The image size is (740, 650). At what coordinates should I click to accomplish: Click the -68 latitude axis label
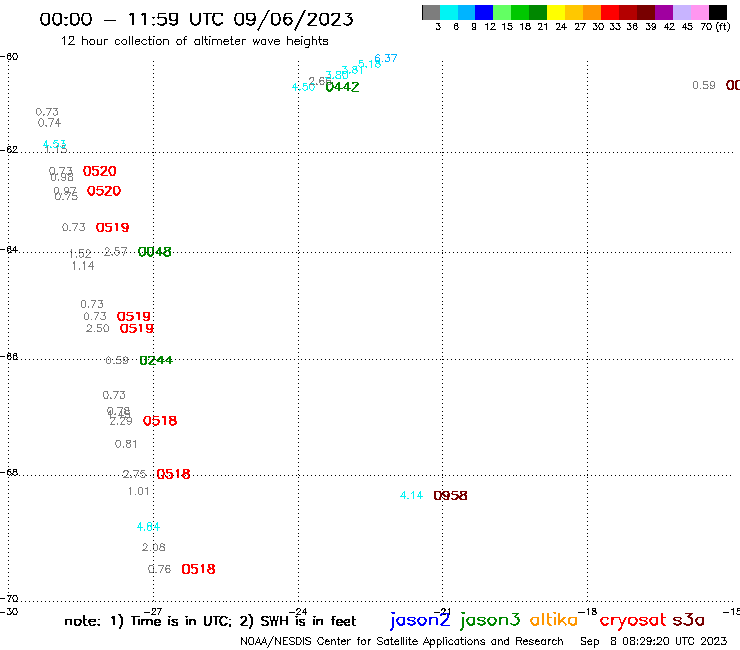[9, 472]
